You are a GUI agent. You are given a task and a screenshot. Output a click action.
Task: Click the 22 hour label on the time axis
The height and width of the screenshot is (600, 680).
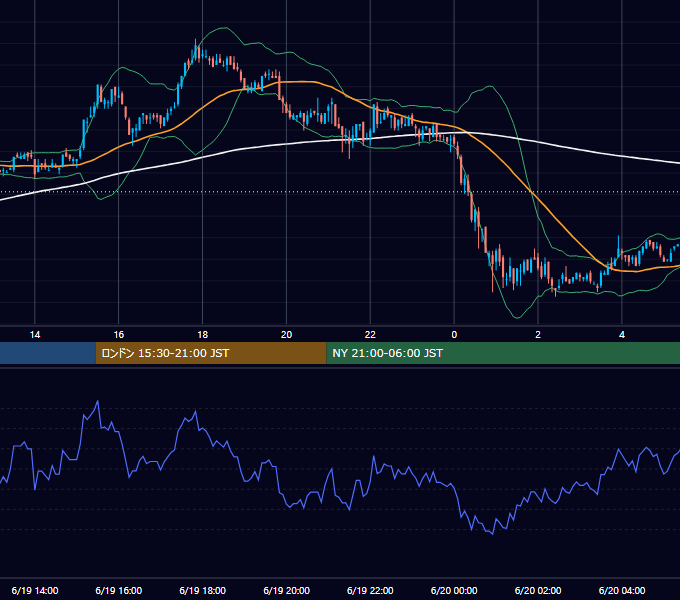[370, 335]
